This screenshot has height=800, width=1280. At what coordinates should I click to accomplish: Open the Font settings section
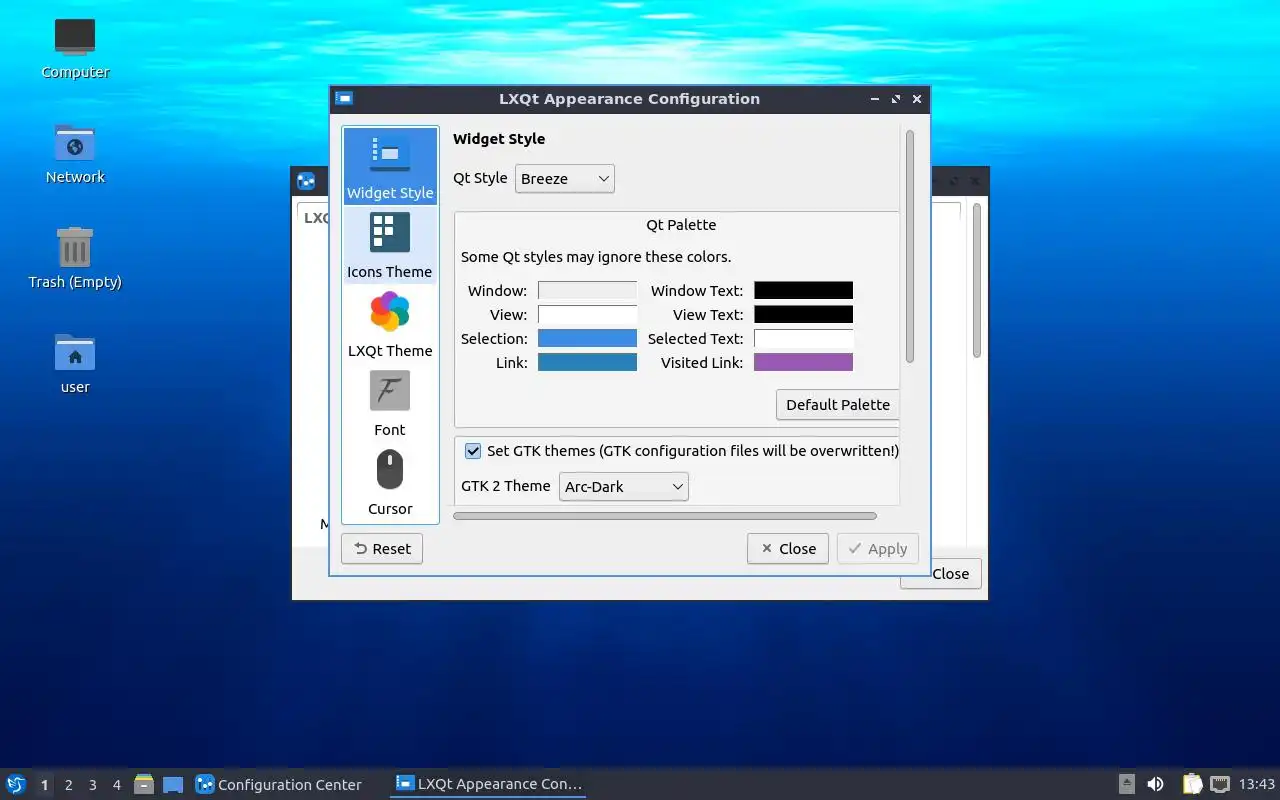pos(390,403)
